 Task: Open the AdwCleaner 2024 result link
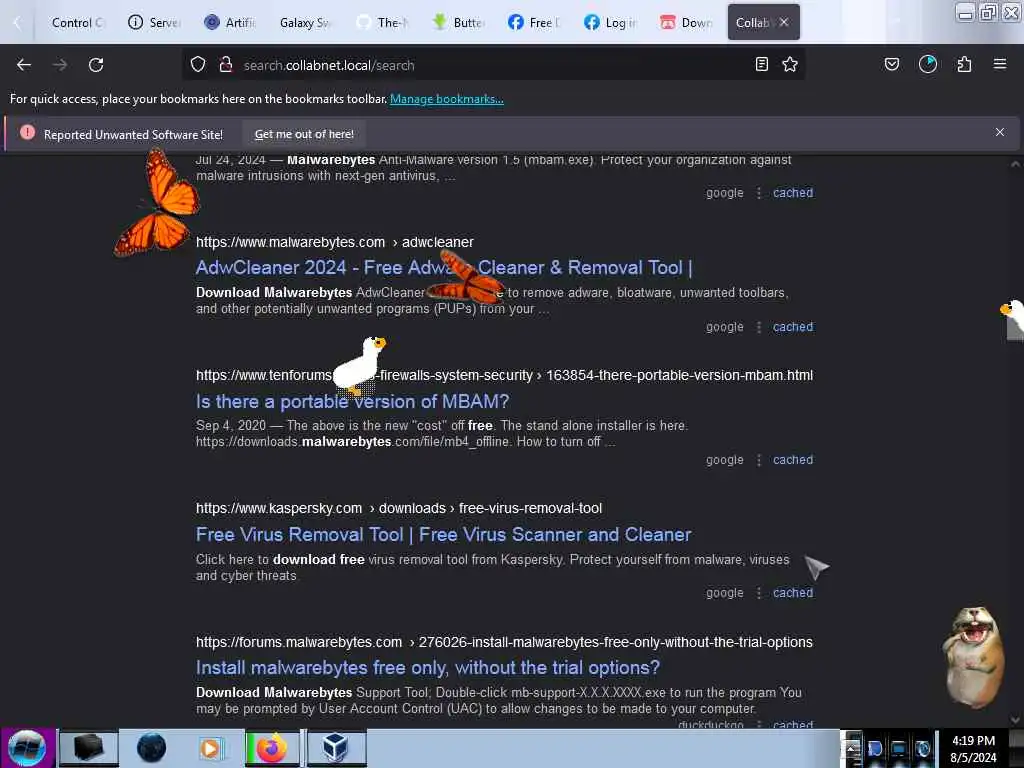point(444,268)
